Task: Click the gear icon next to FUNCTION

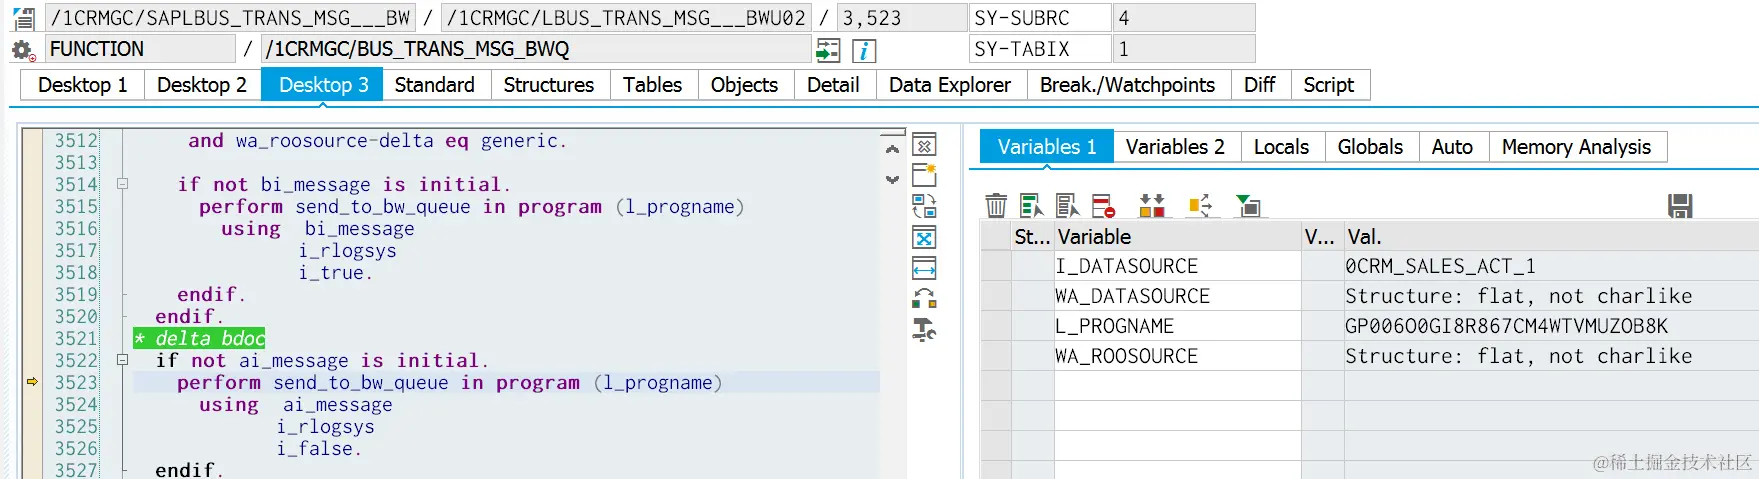Action: coord(23,49)
